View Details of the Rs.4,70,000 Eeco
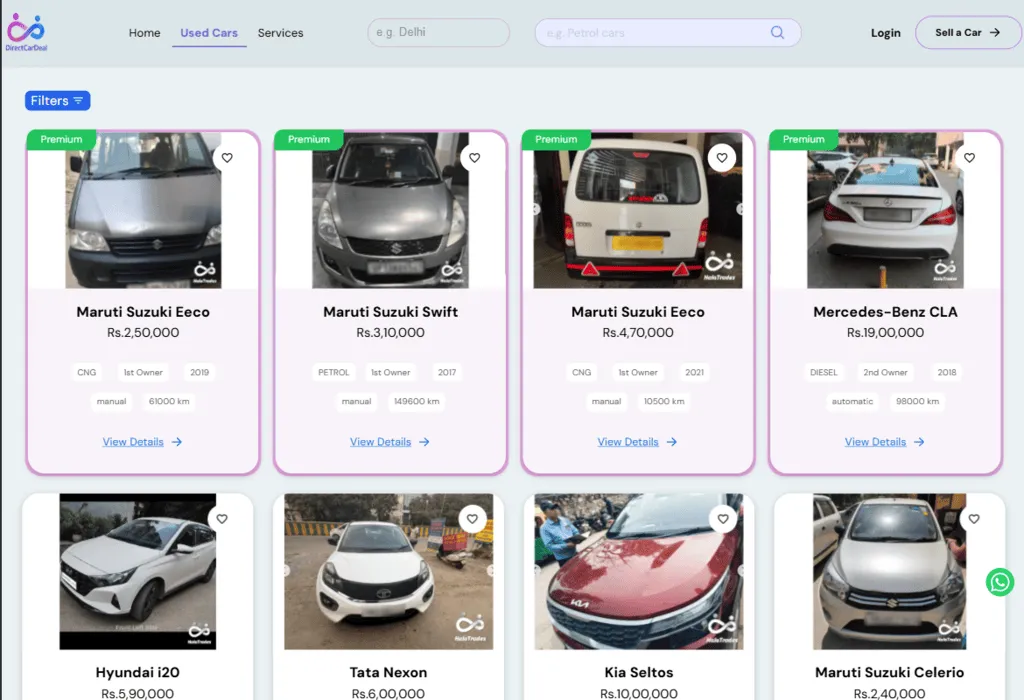 pyautogui.click(x=637, y=442)
